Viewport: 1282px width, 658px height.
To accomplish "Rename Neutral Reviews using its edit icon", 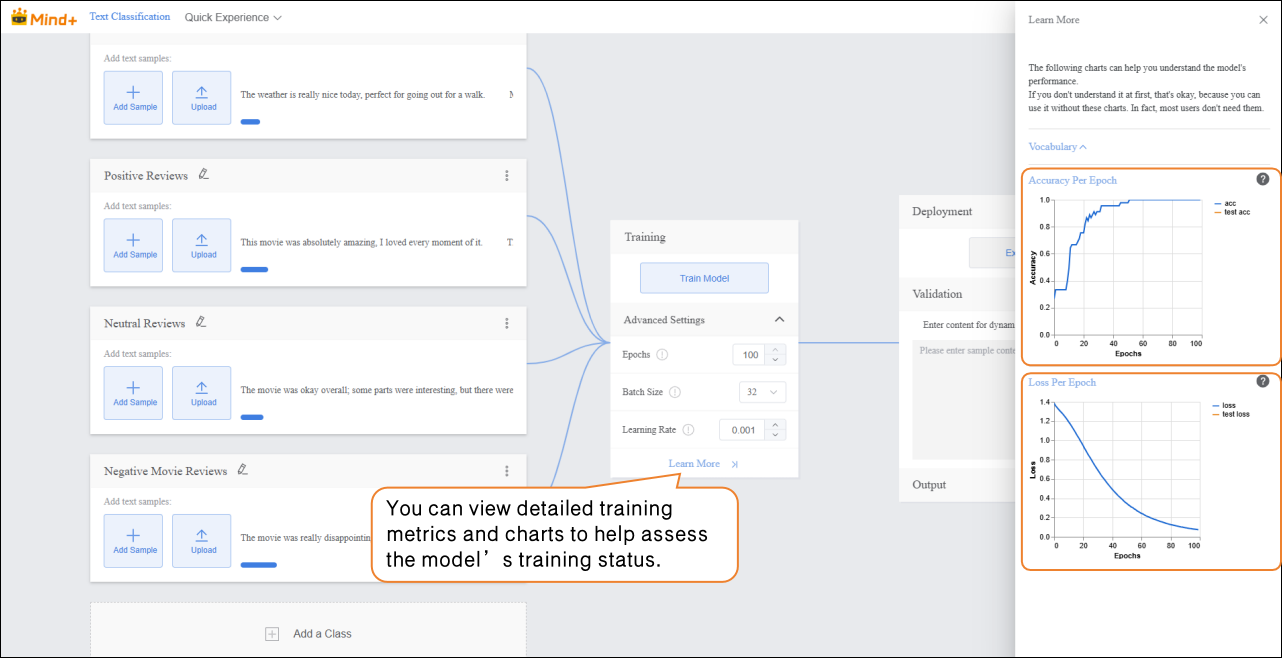I will coord(202,323).
